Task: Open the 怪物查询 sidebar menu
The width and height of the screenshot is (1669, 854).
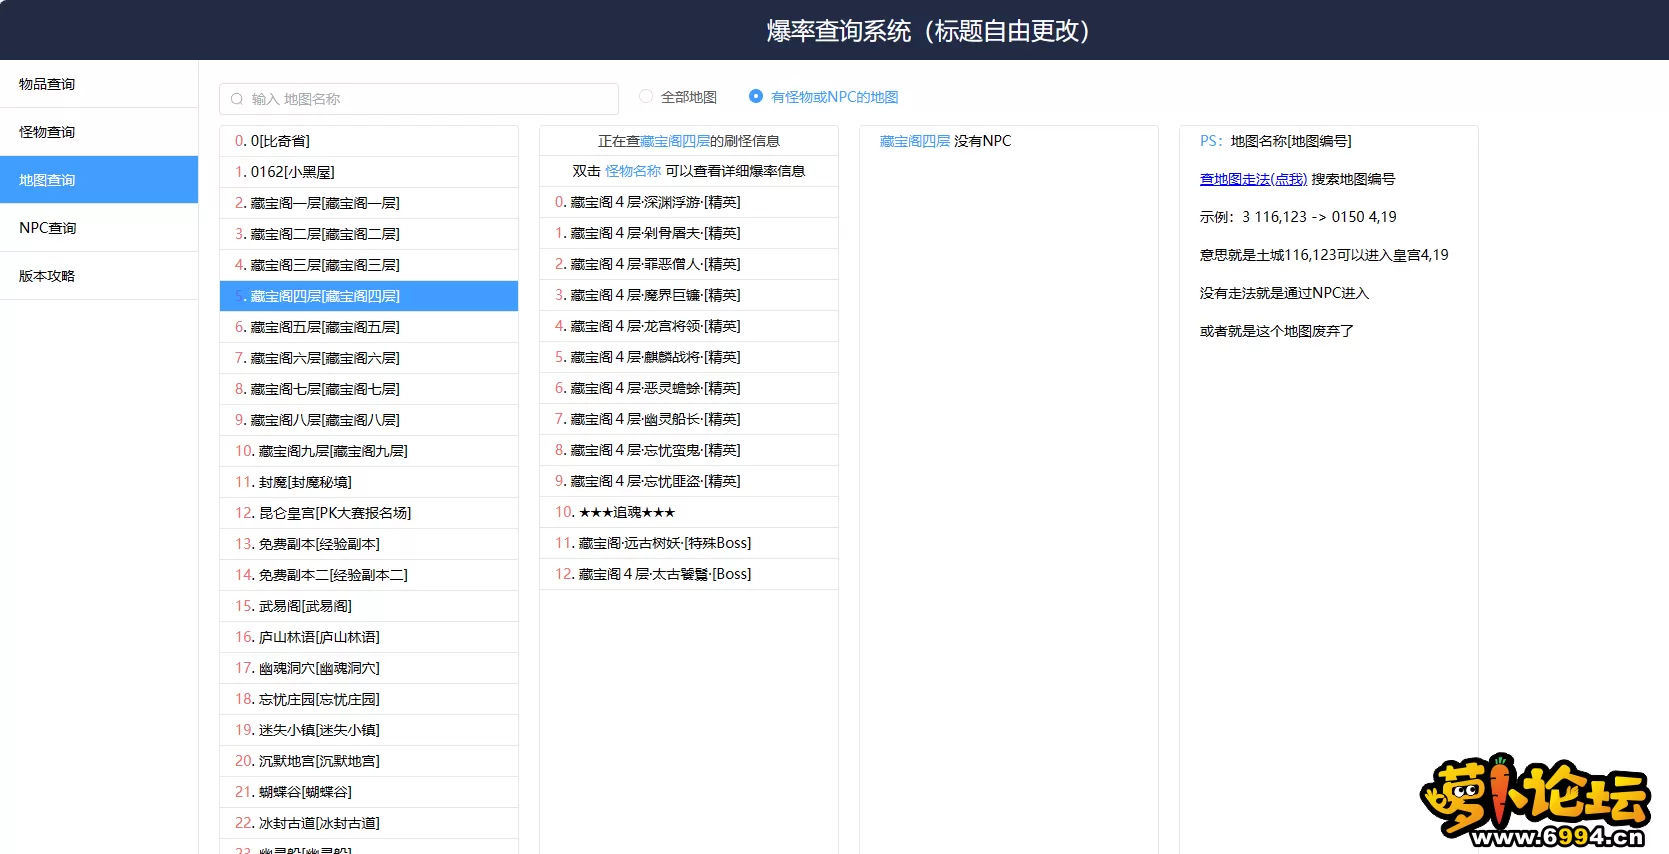Action: pyautogui.click(x=99, y=132)
